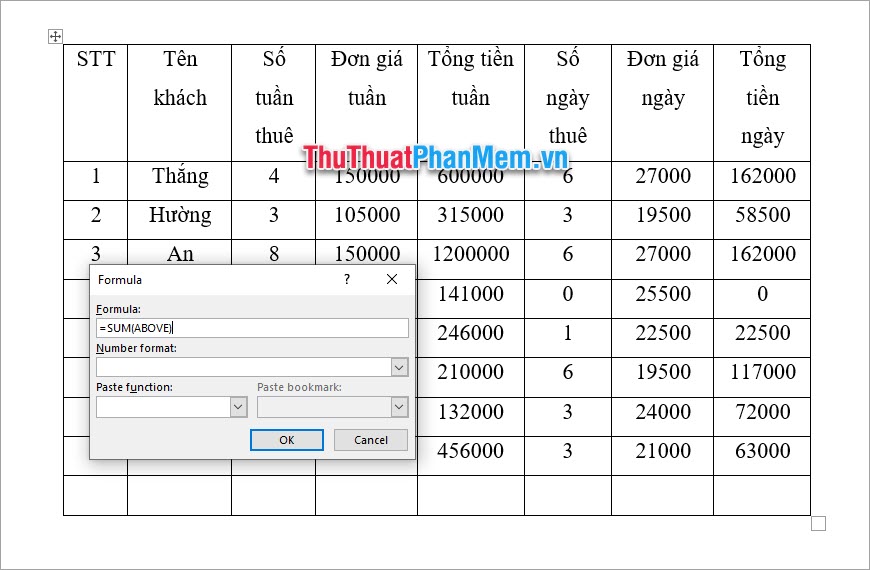The width and height of the screenshot is (870, 570).
Task: Select the STT header cell
Action: click(x=95, y=103)
